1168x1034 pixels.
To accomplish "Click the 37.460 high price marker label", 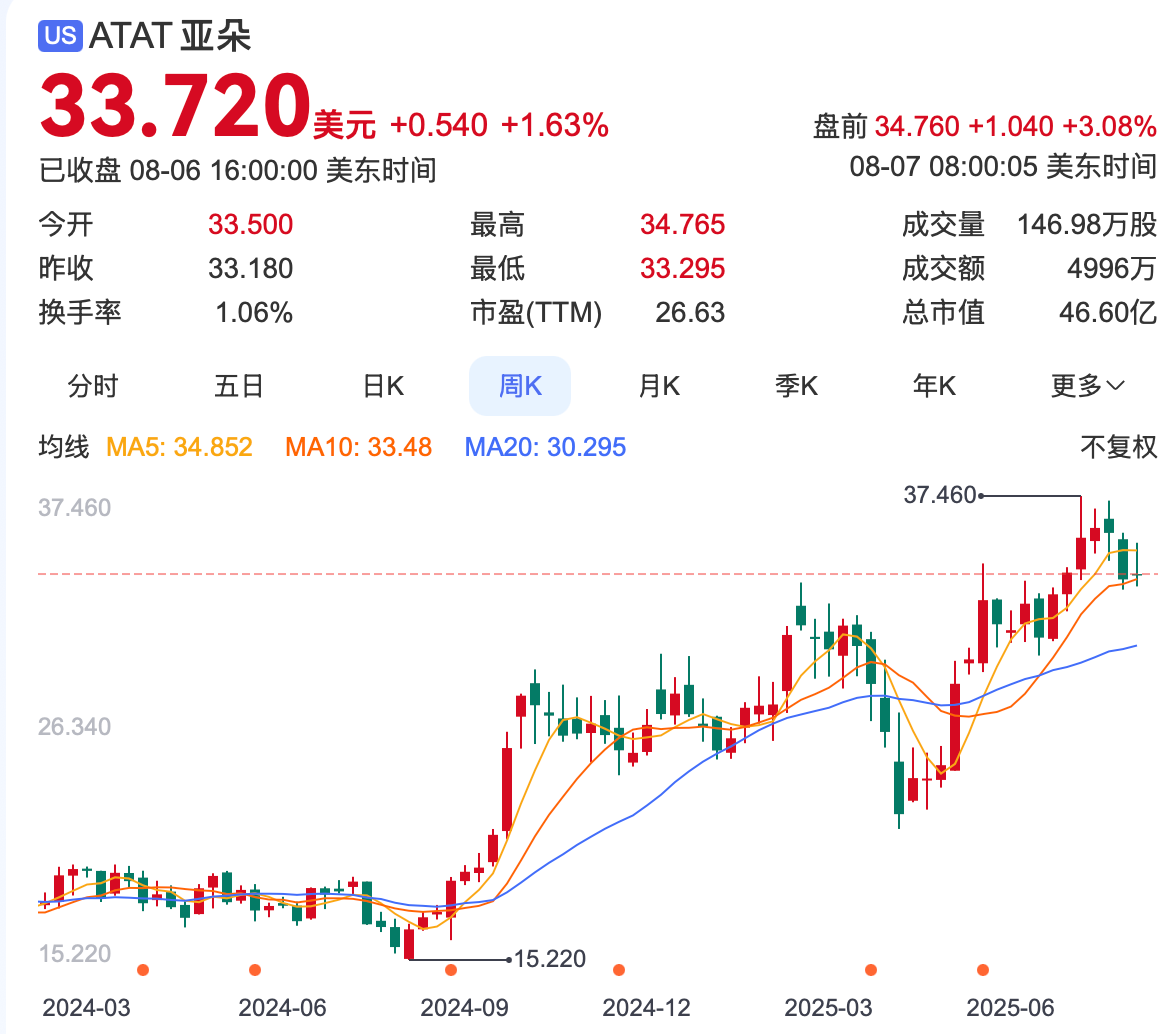I will [x=938, y=495].
